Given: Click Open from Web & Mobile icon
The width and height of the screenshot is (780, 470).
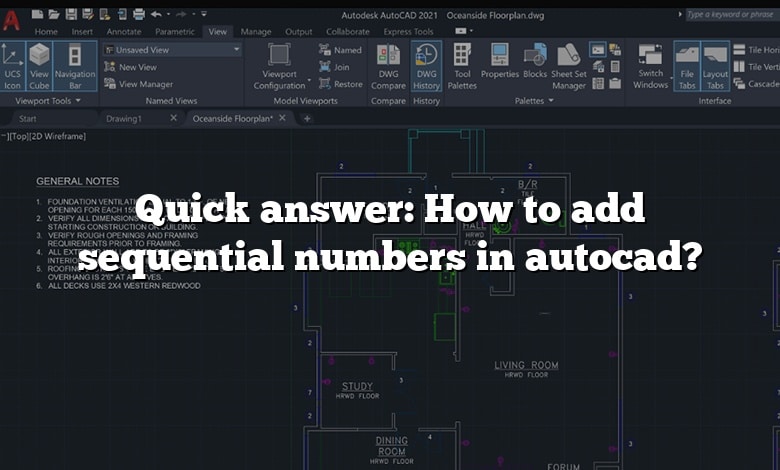Looking at the screenshot, I should click(105, 14).
